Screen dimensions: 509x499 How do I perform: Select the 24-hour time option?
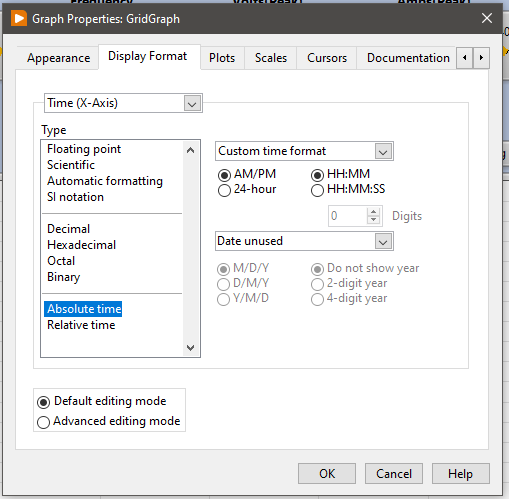coord(247,190)
